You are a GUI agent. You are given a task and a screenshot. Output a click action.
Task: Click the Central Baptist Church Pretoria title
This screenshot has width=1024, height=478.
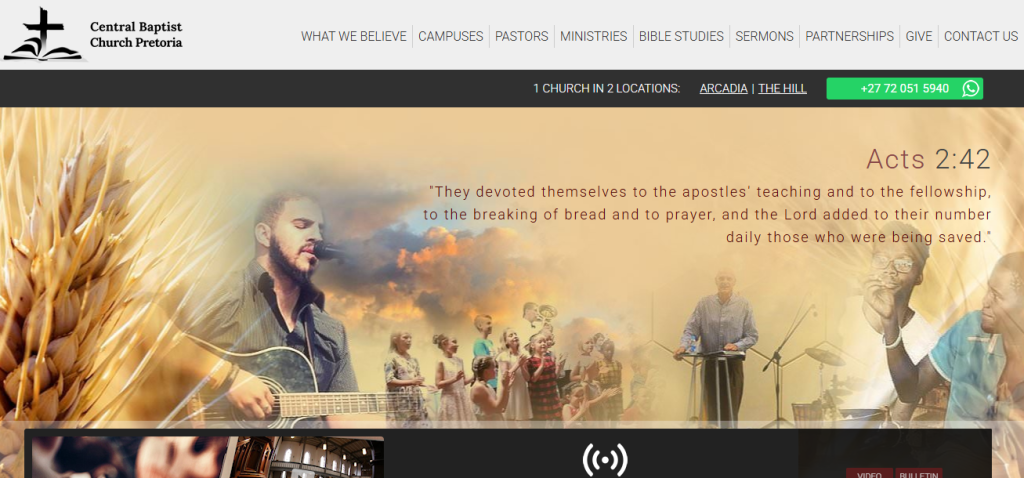136,35
